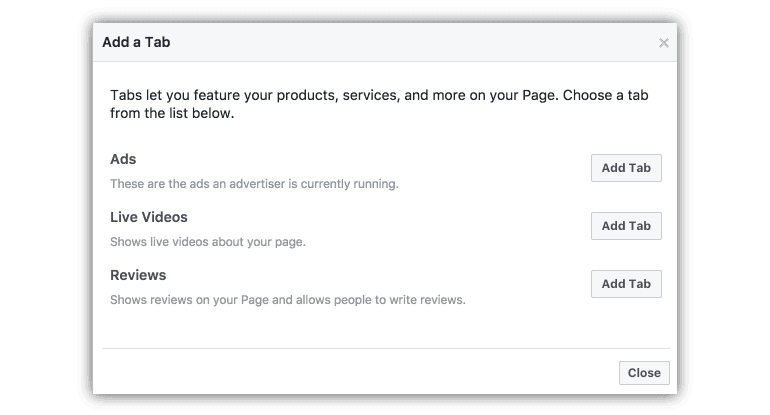Add the Live Videos tab
The height and width of the screenshot is (415, 770).
coord(626,226)
